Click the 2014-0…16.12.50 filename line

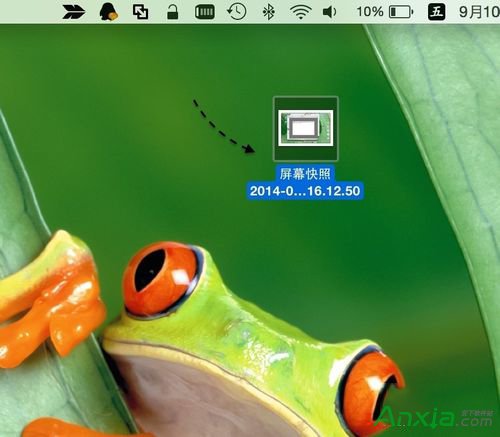click(305, 191)
